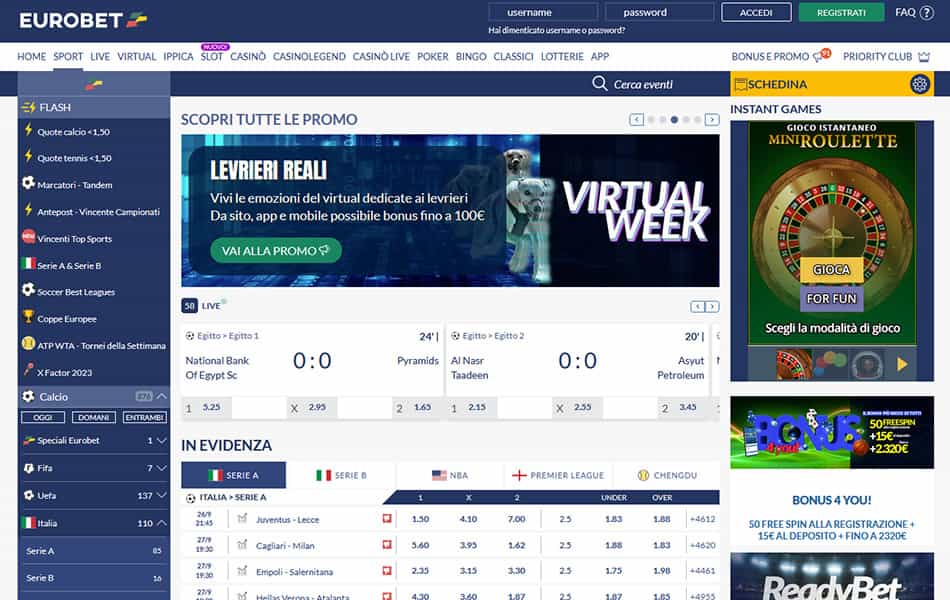Select odds 1.50 for Juventus win

pos(420,519)
